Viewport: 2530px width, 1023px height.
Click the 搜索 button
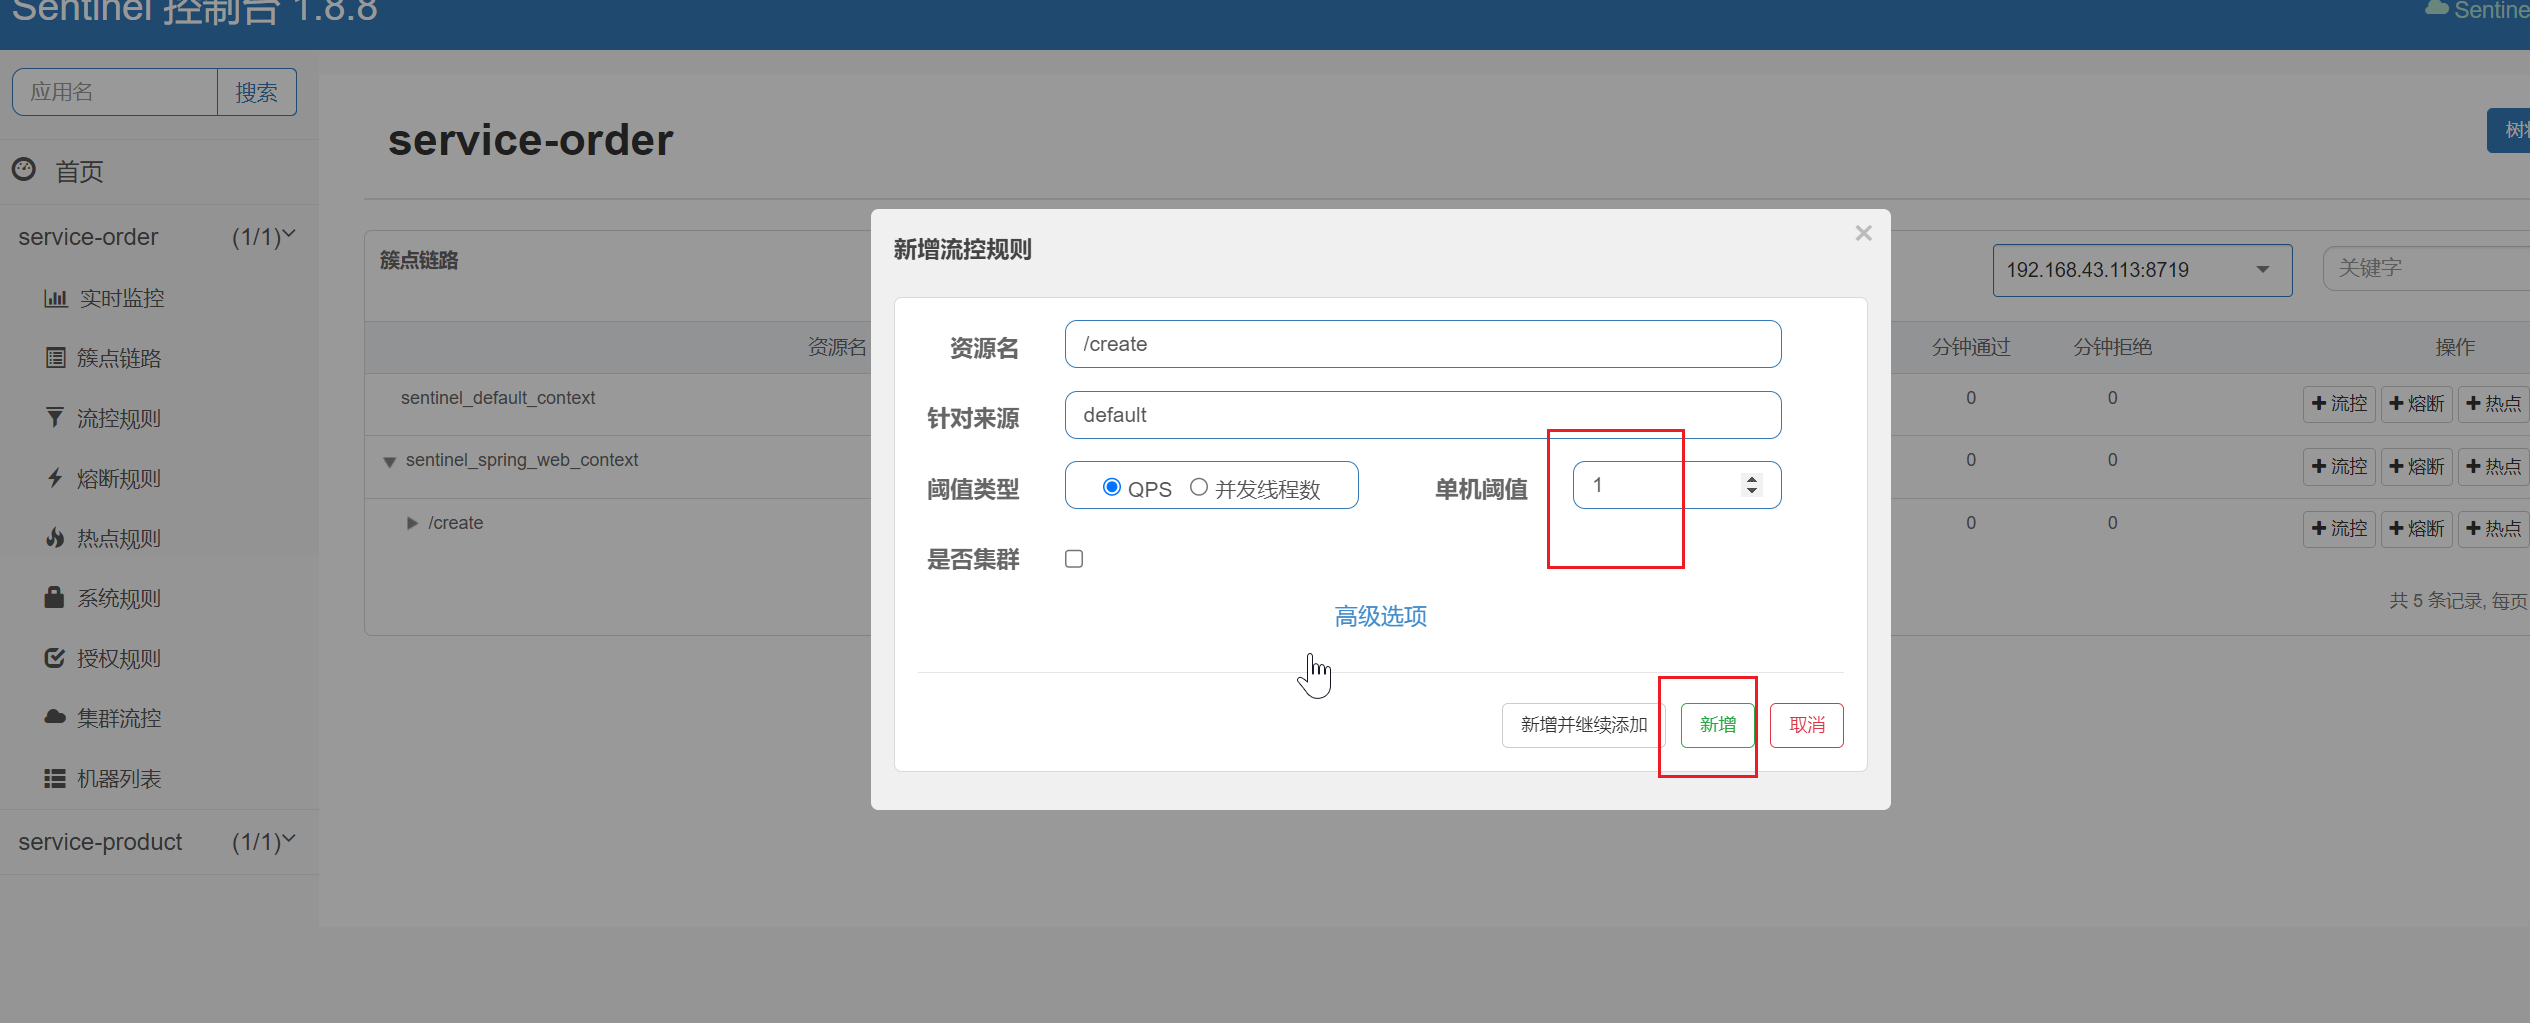pyautogui.click(x=256, y=92)
